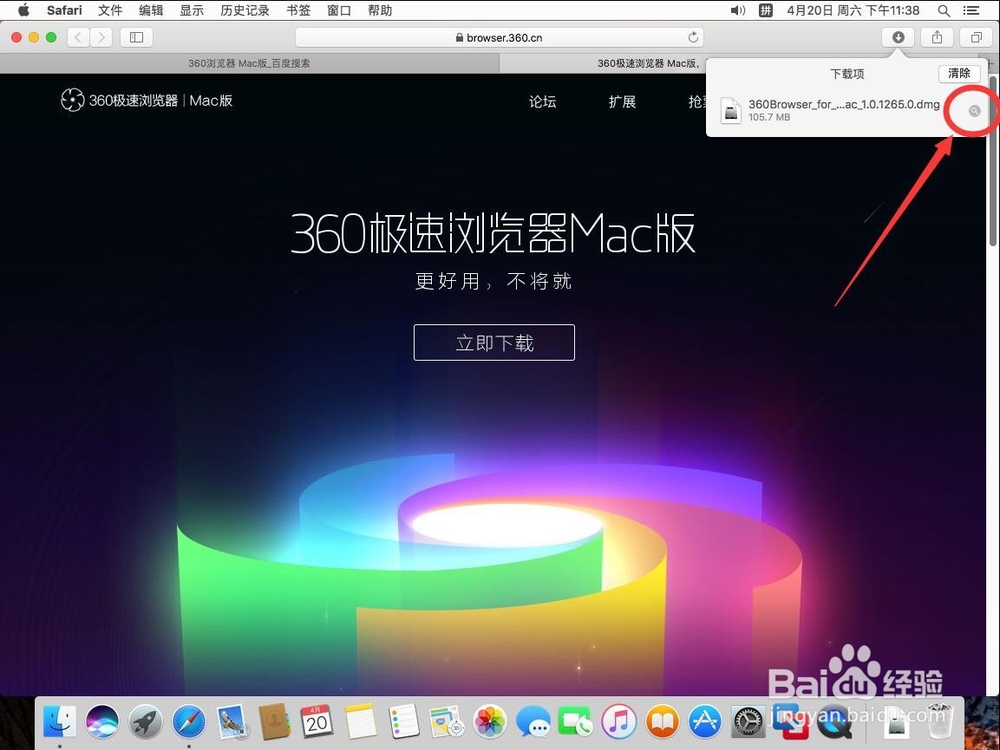The image size is (1000, 750).
Task: Open Messages bubble icon in Dock
Action: [x=533, y=722]
